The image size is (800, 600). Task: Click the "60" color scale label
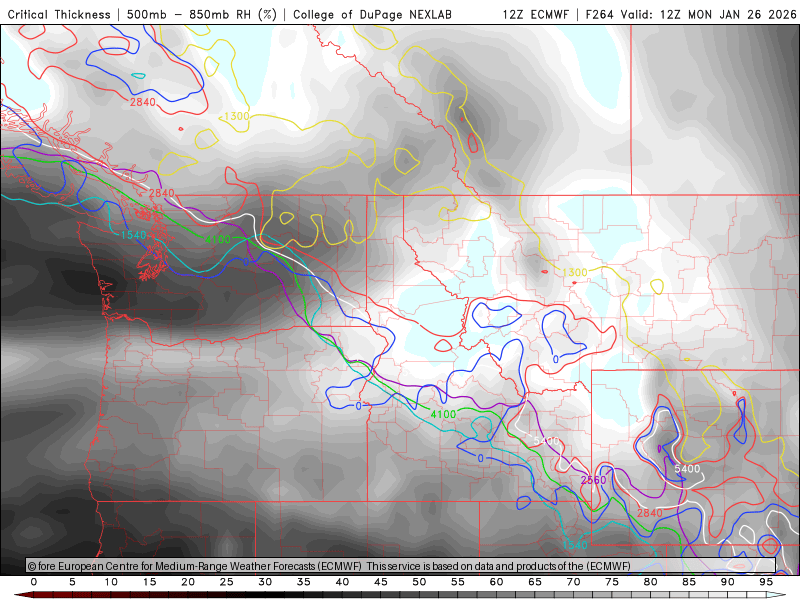click(496, 582)
